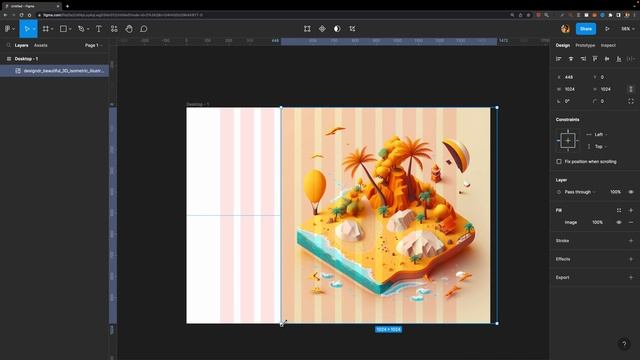Toggle Image fill visibility eye
Viewport: 640px width, 360px height.
[619, 222]
